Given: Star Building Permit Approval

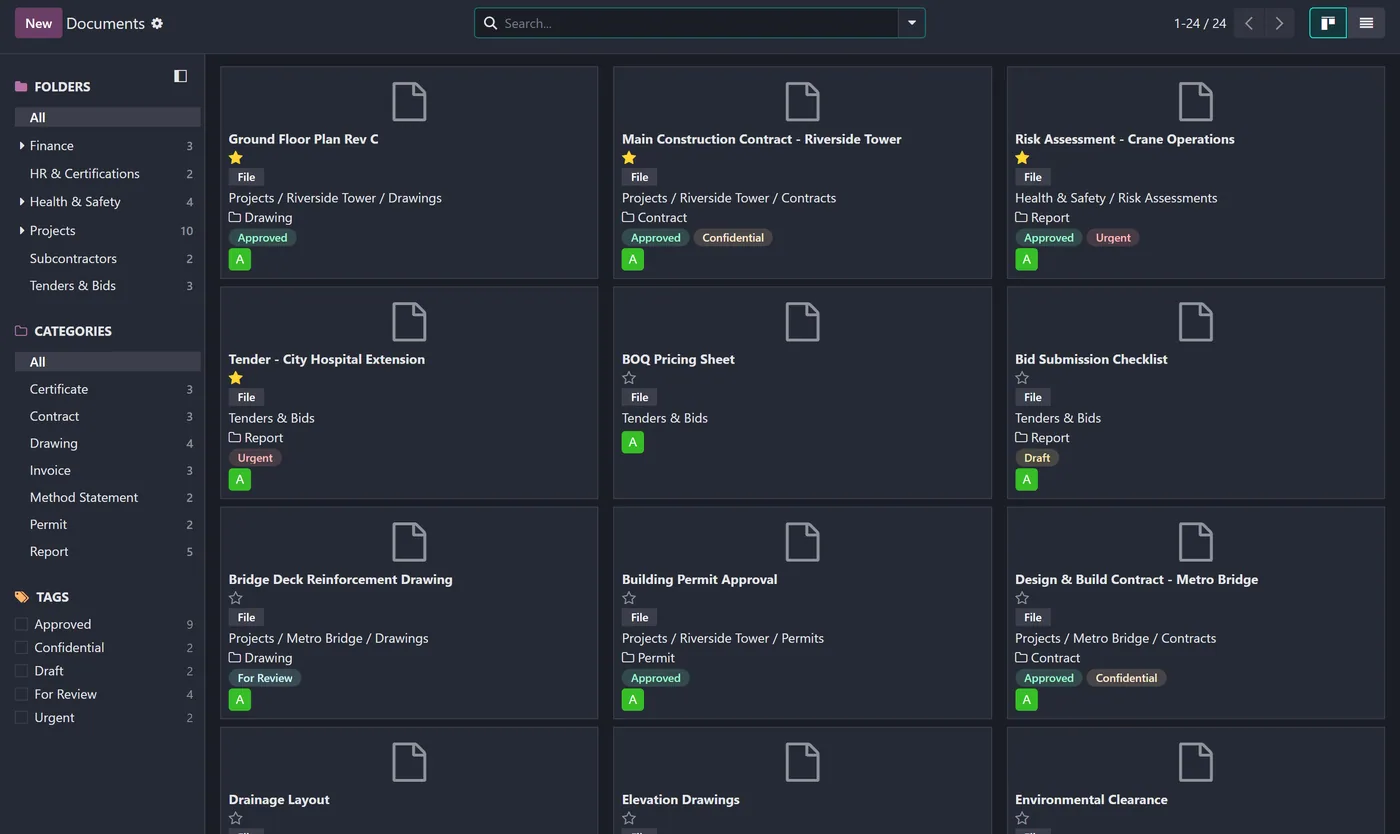Looking at the screenshot, I should click(x=629, y=598).
